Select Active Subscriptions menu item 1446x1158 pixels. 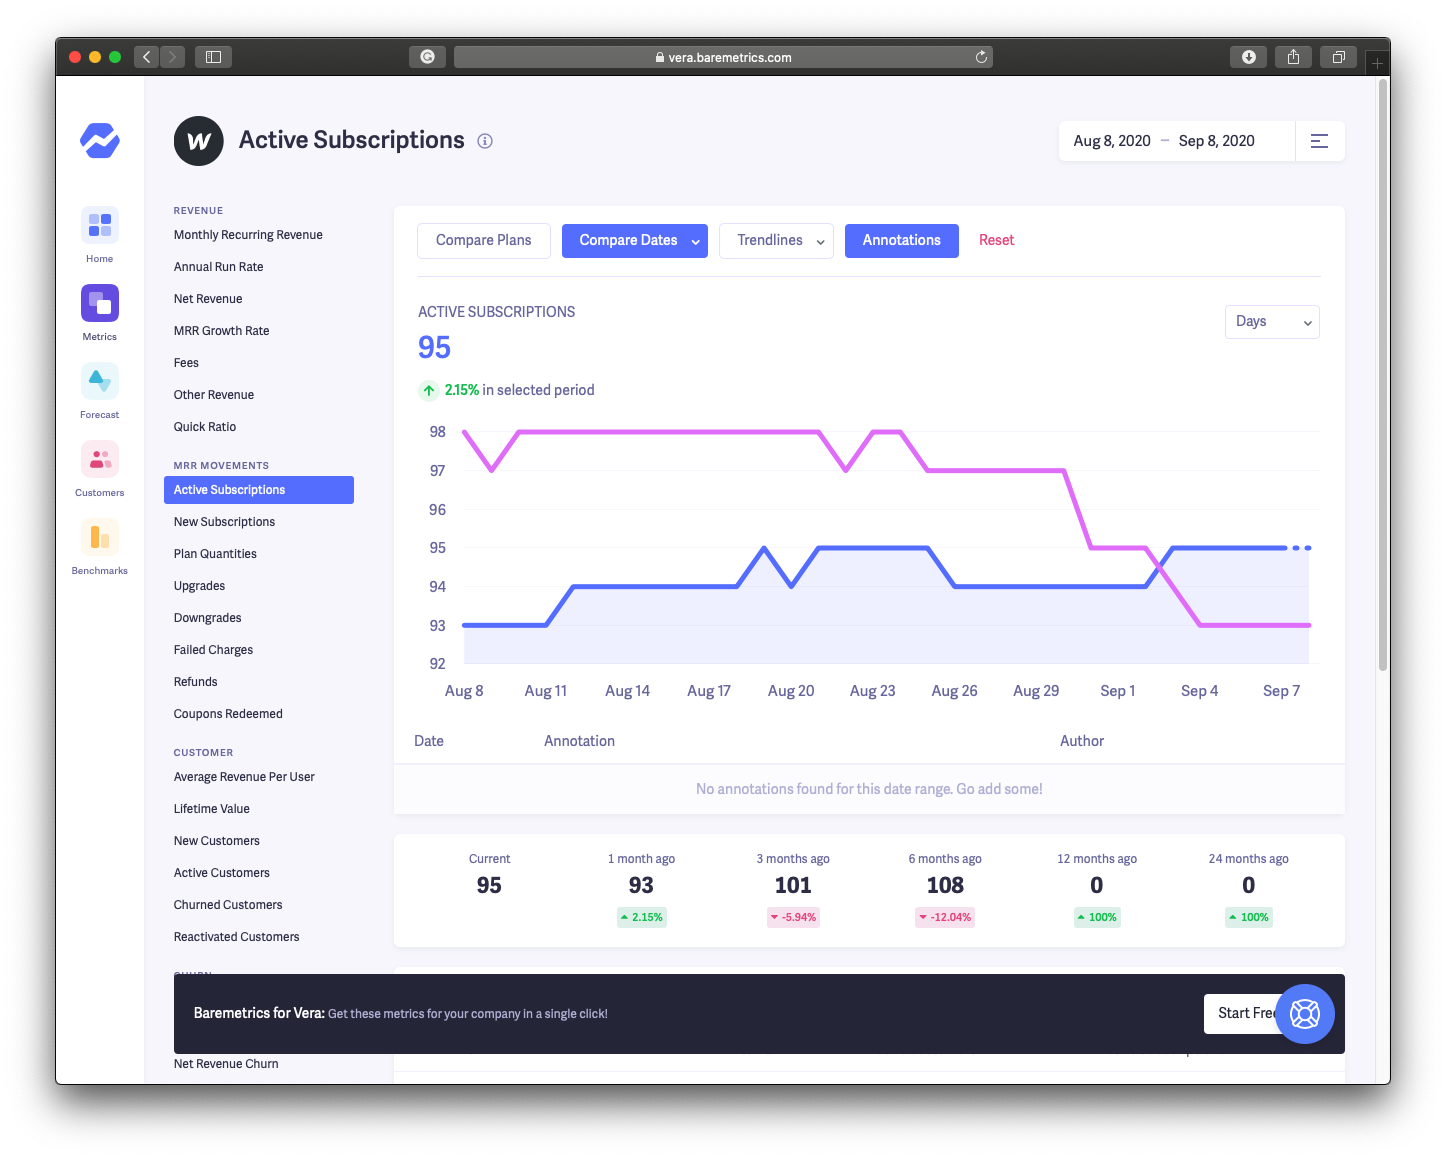point(259,490)
